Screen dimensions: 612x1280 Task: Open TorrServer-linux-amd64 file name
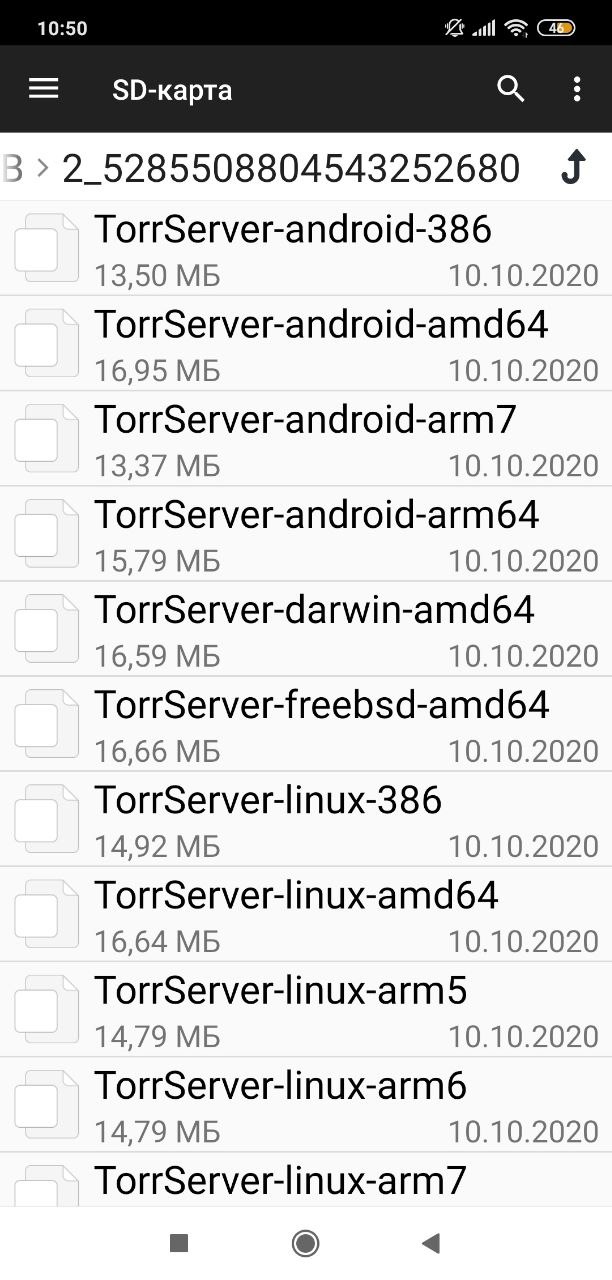click(296, 895)
